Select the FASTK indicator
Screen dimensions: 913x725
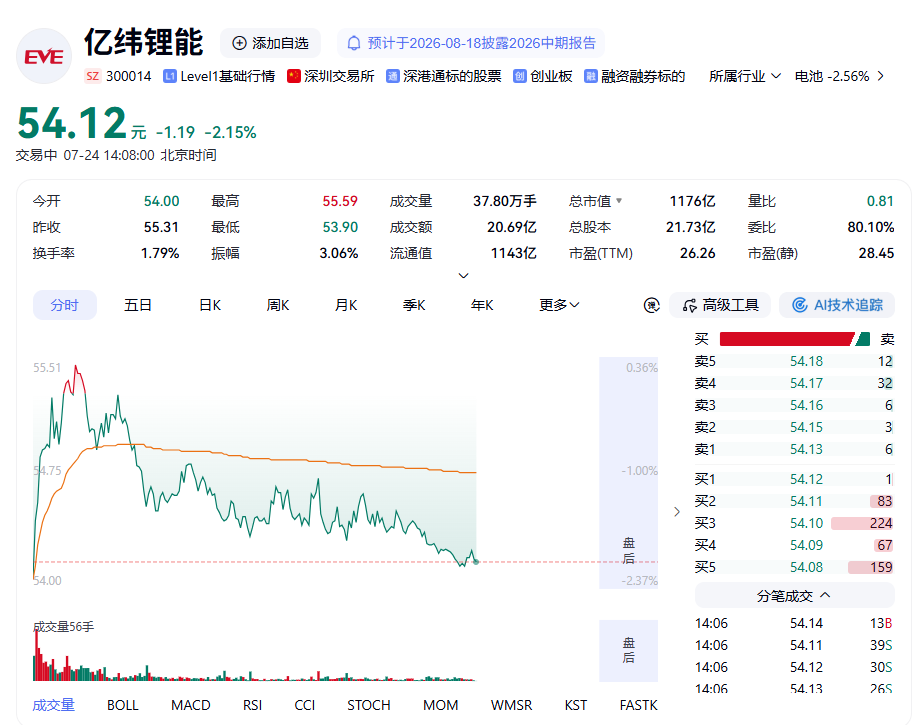[638, 705]
